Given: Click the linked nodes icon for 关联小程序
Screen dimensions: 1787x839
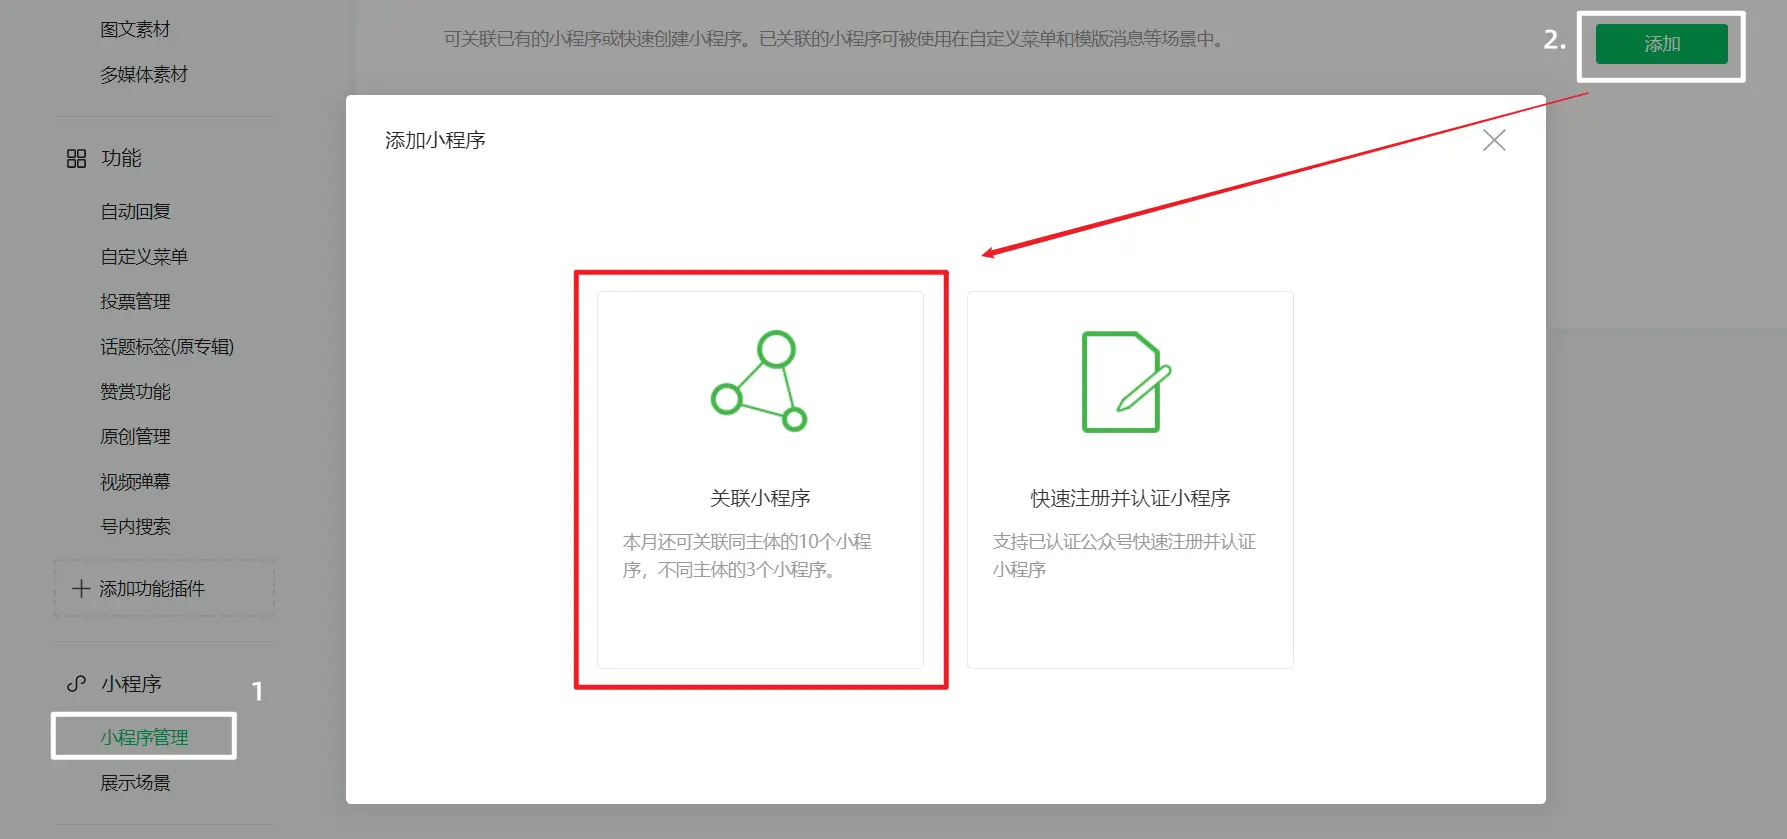Looking at the screenshot, I should tap(759, 381).
